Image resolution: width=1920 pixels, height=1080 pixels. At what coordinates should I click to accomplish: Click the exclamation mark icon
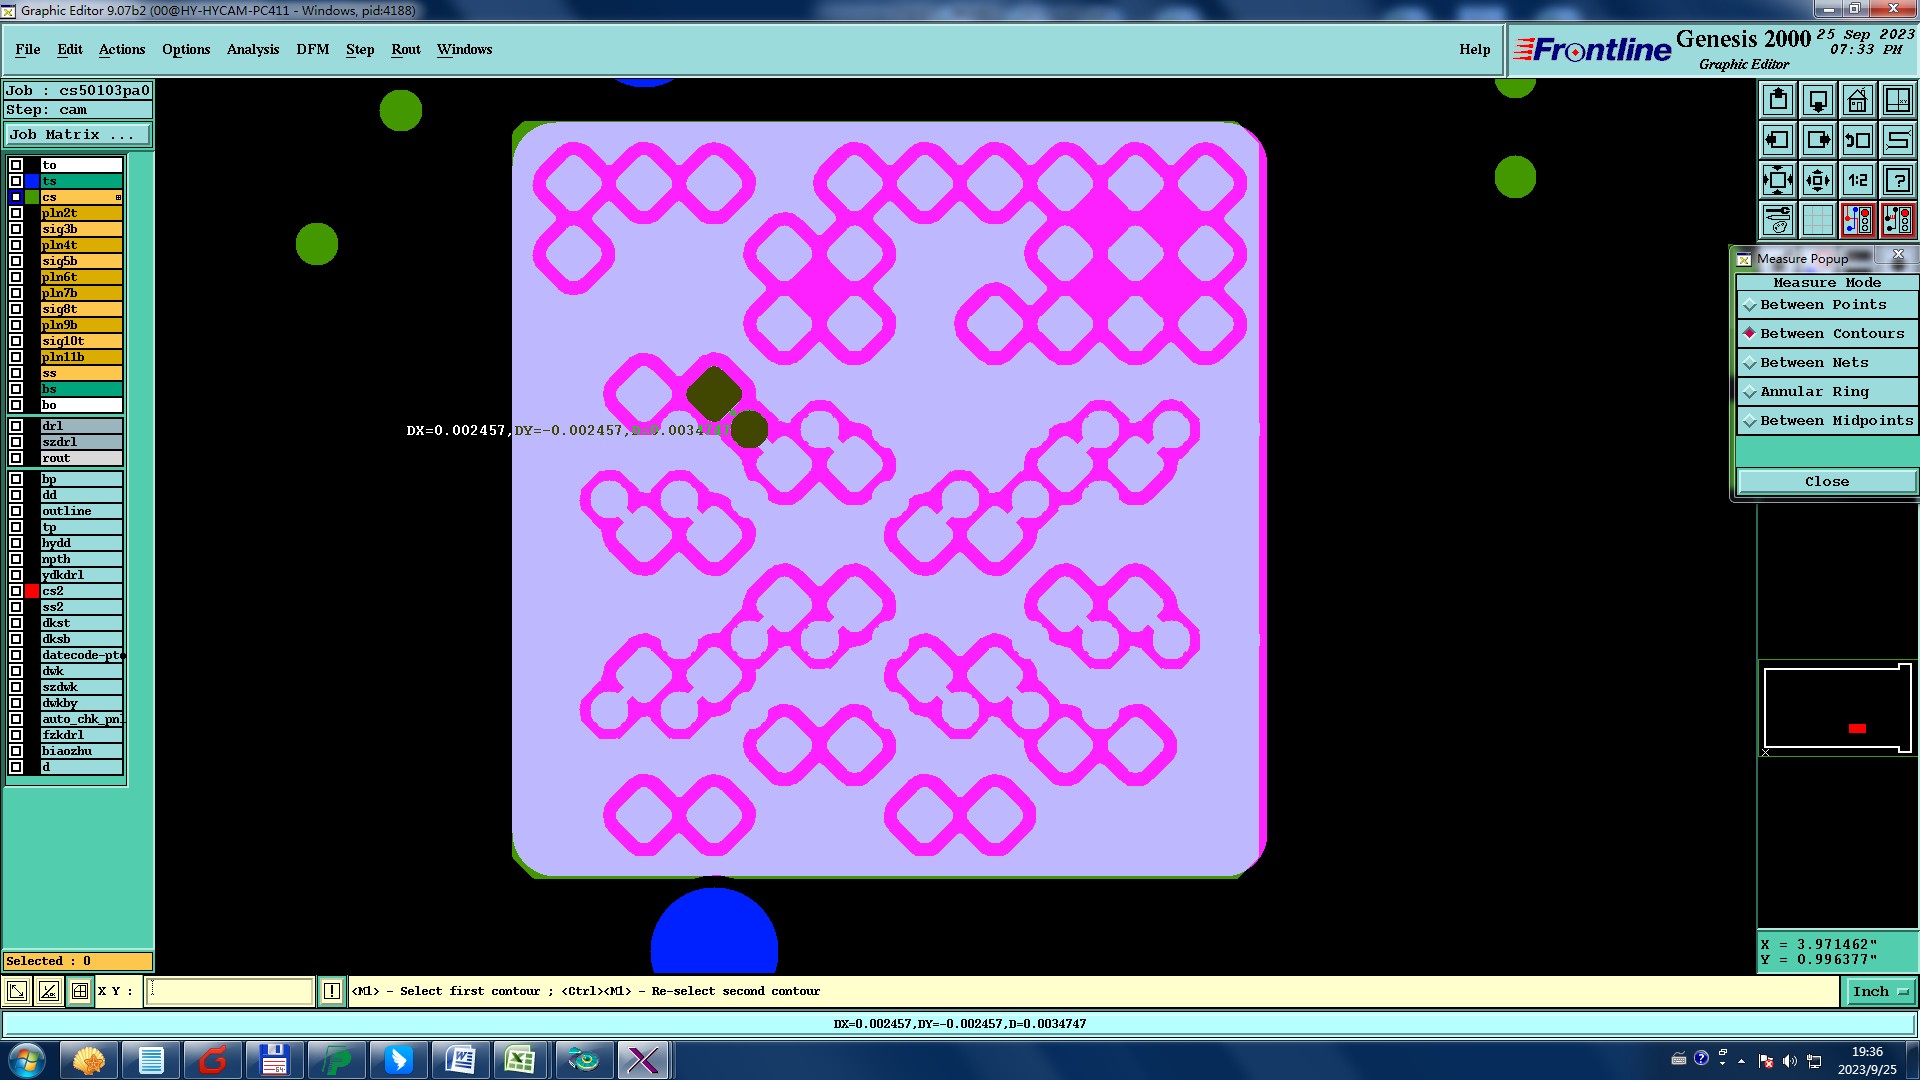pos(332,991)
